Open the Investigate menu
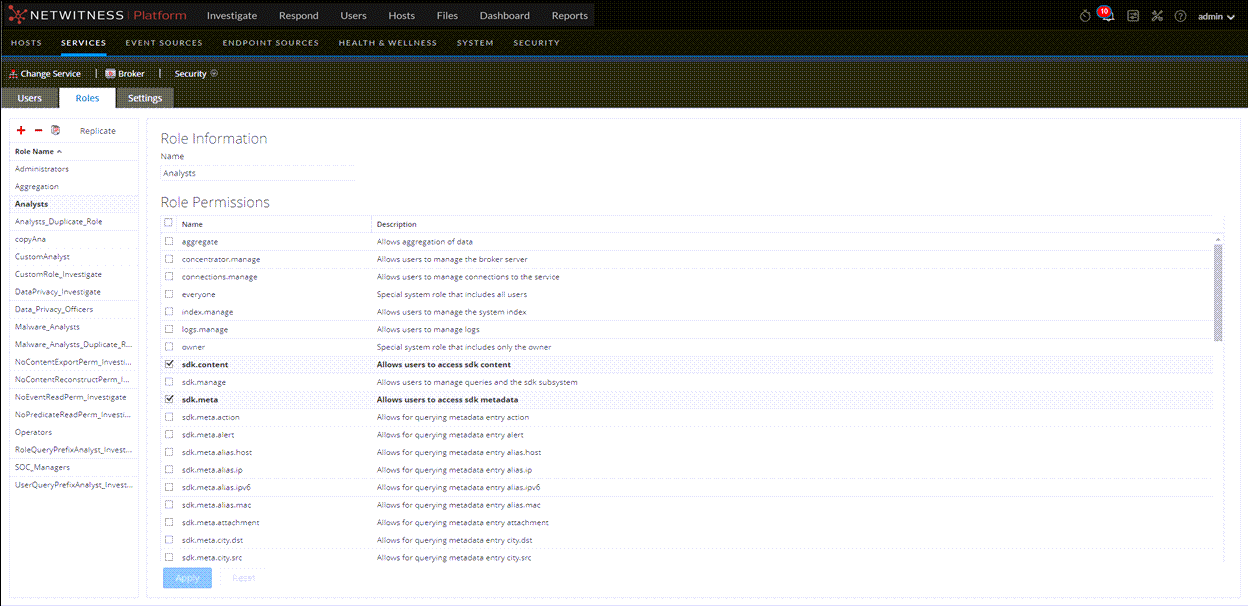1248x606 pixels. 231,16
